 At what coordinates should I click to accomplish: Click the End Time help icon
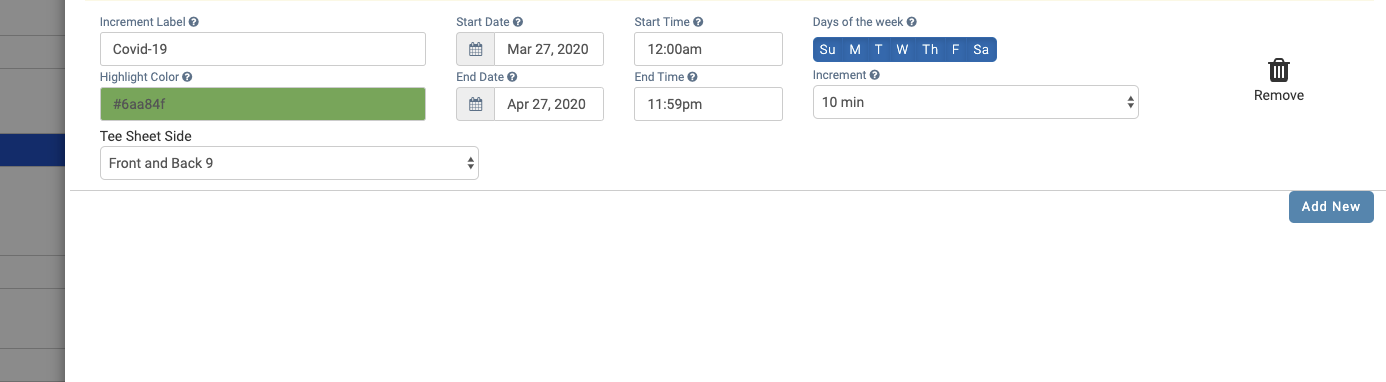[692, 77]
